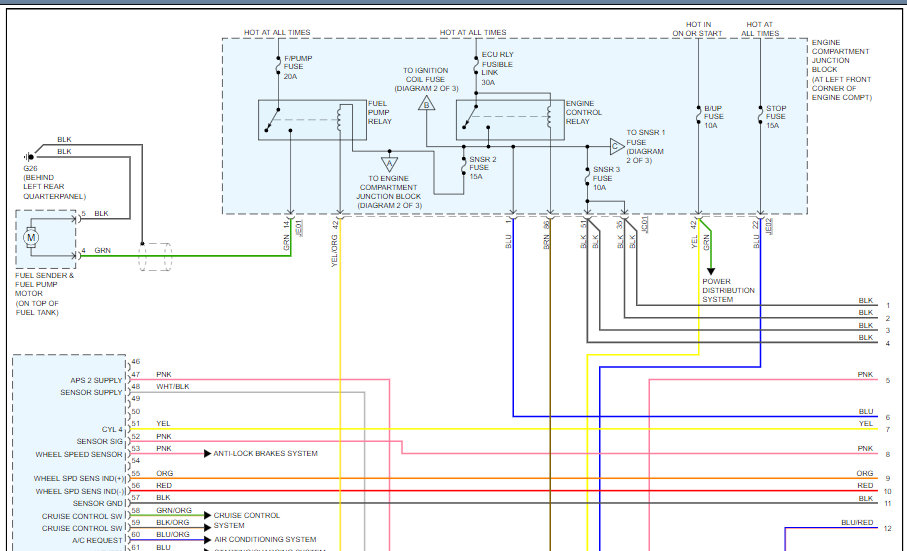Click the CYL 4 pin label
The width and height of the screenshot is (907, 551).
pyautogui.click(x=112, y=430)
